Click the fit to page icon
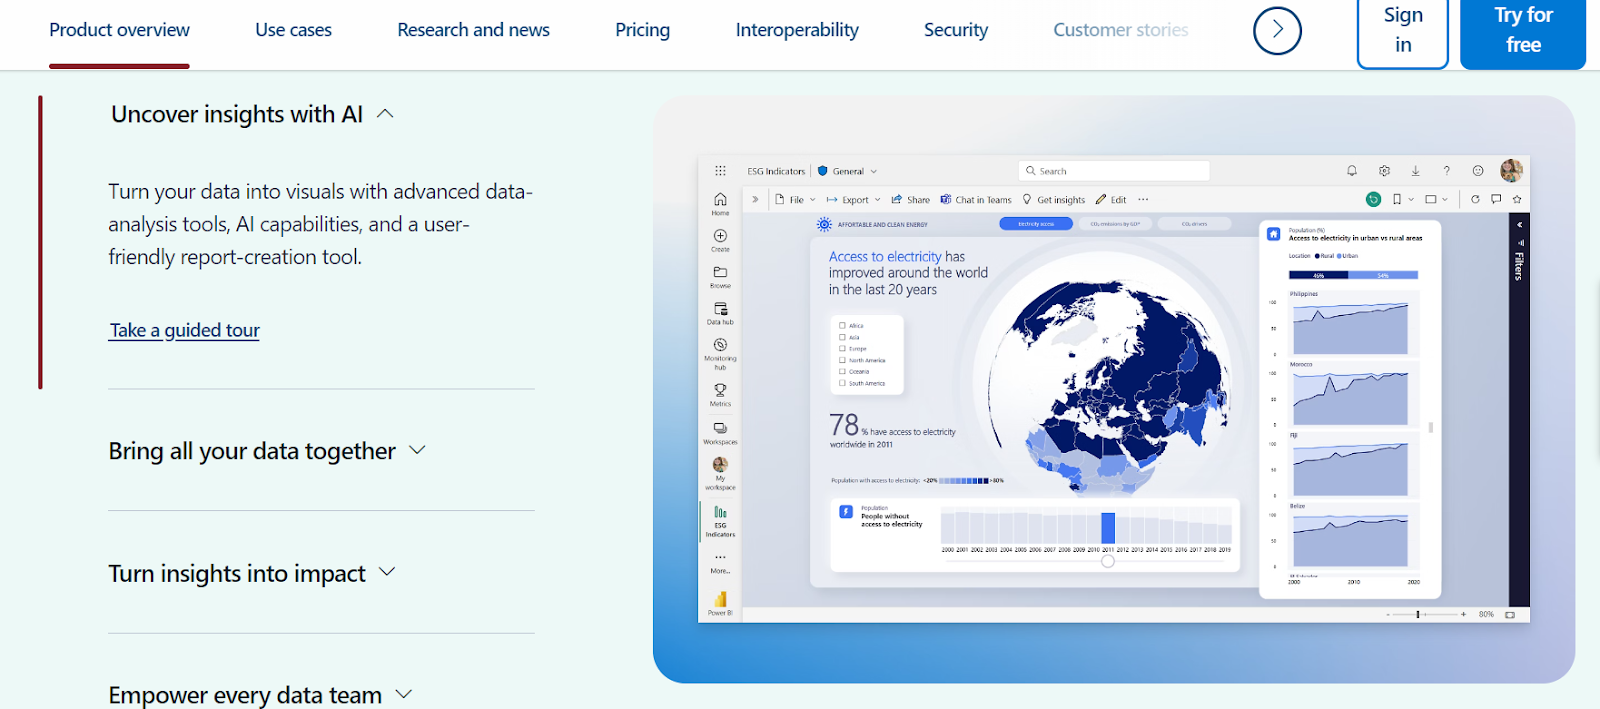Viewport: 1600px width, 709px height. 1510,615
